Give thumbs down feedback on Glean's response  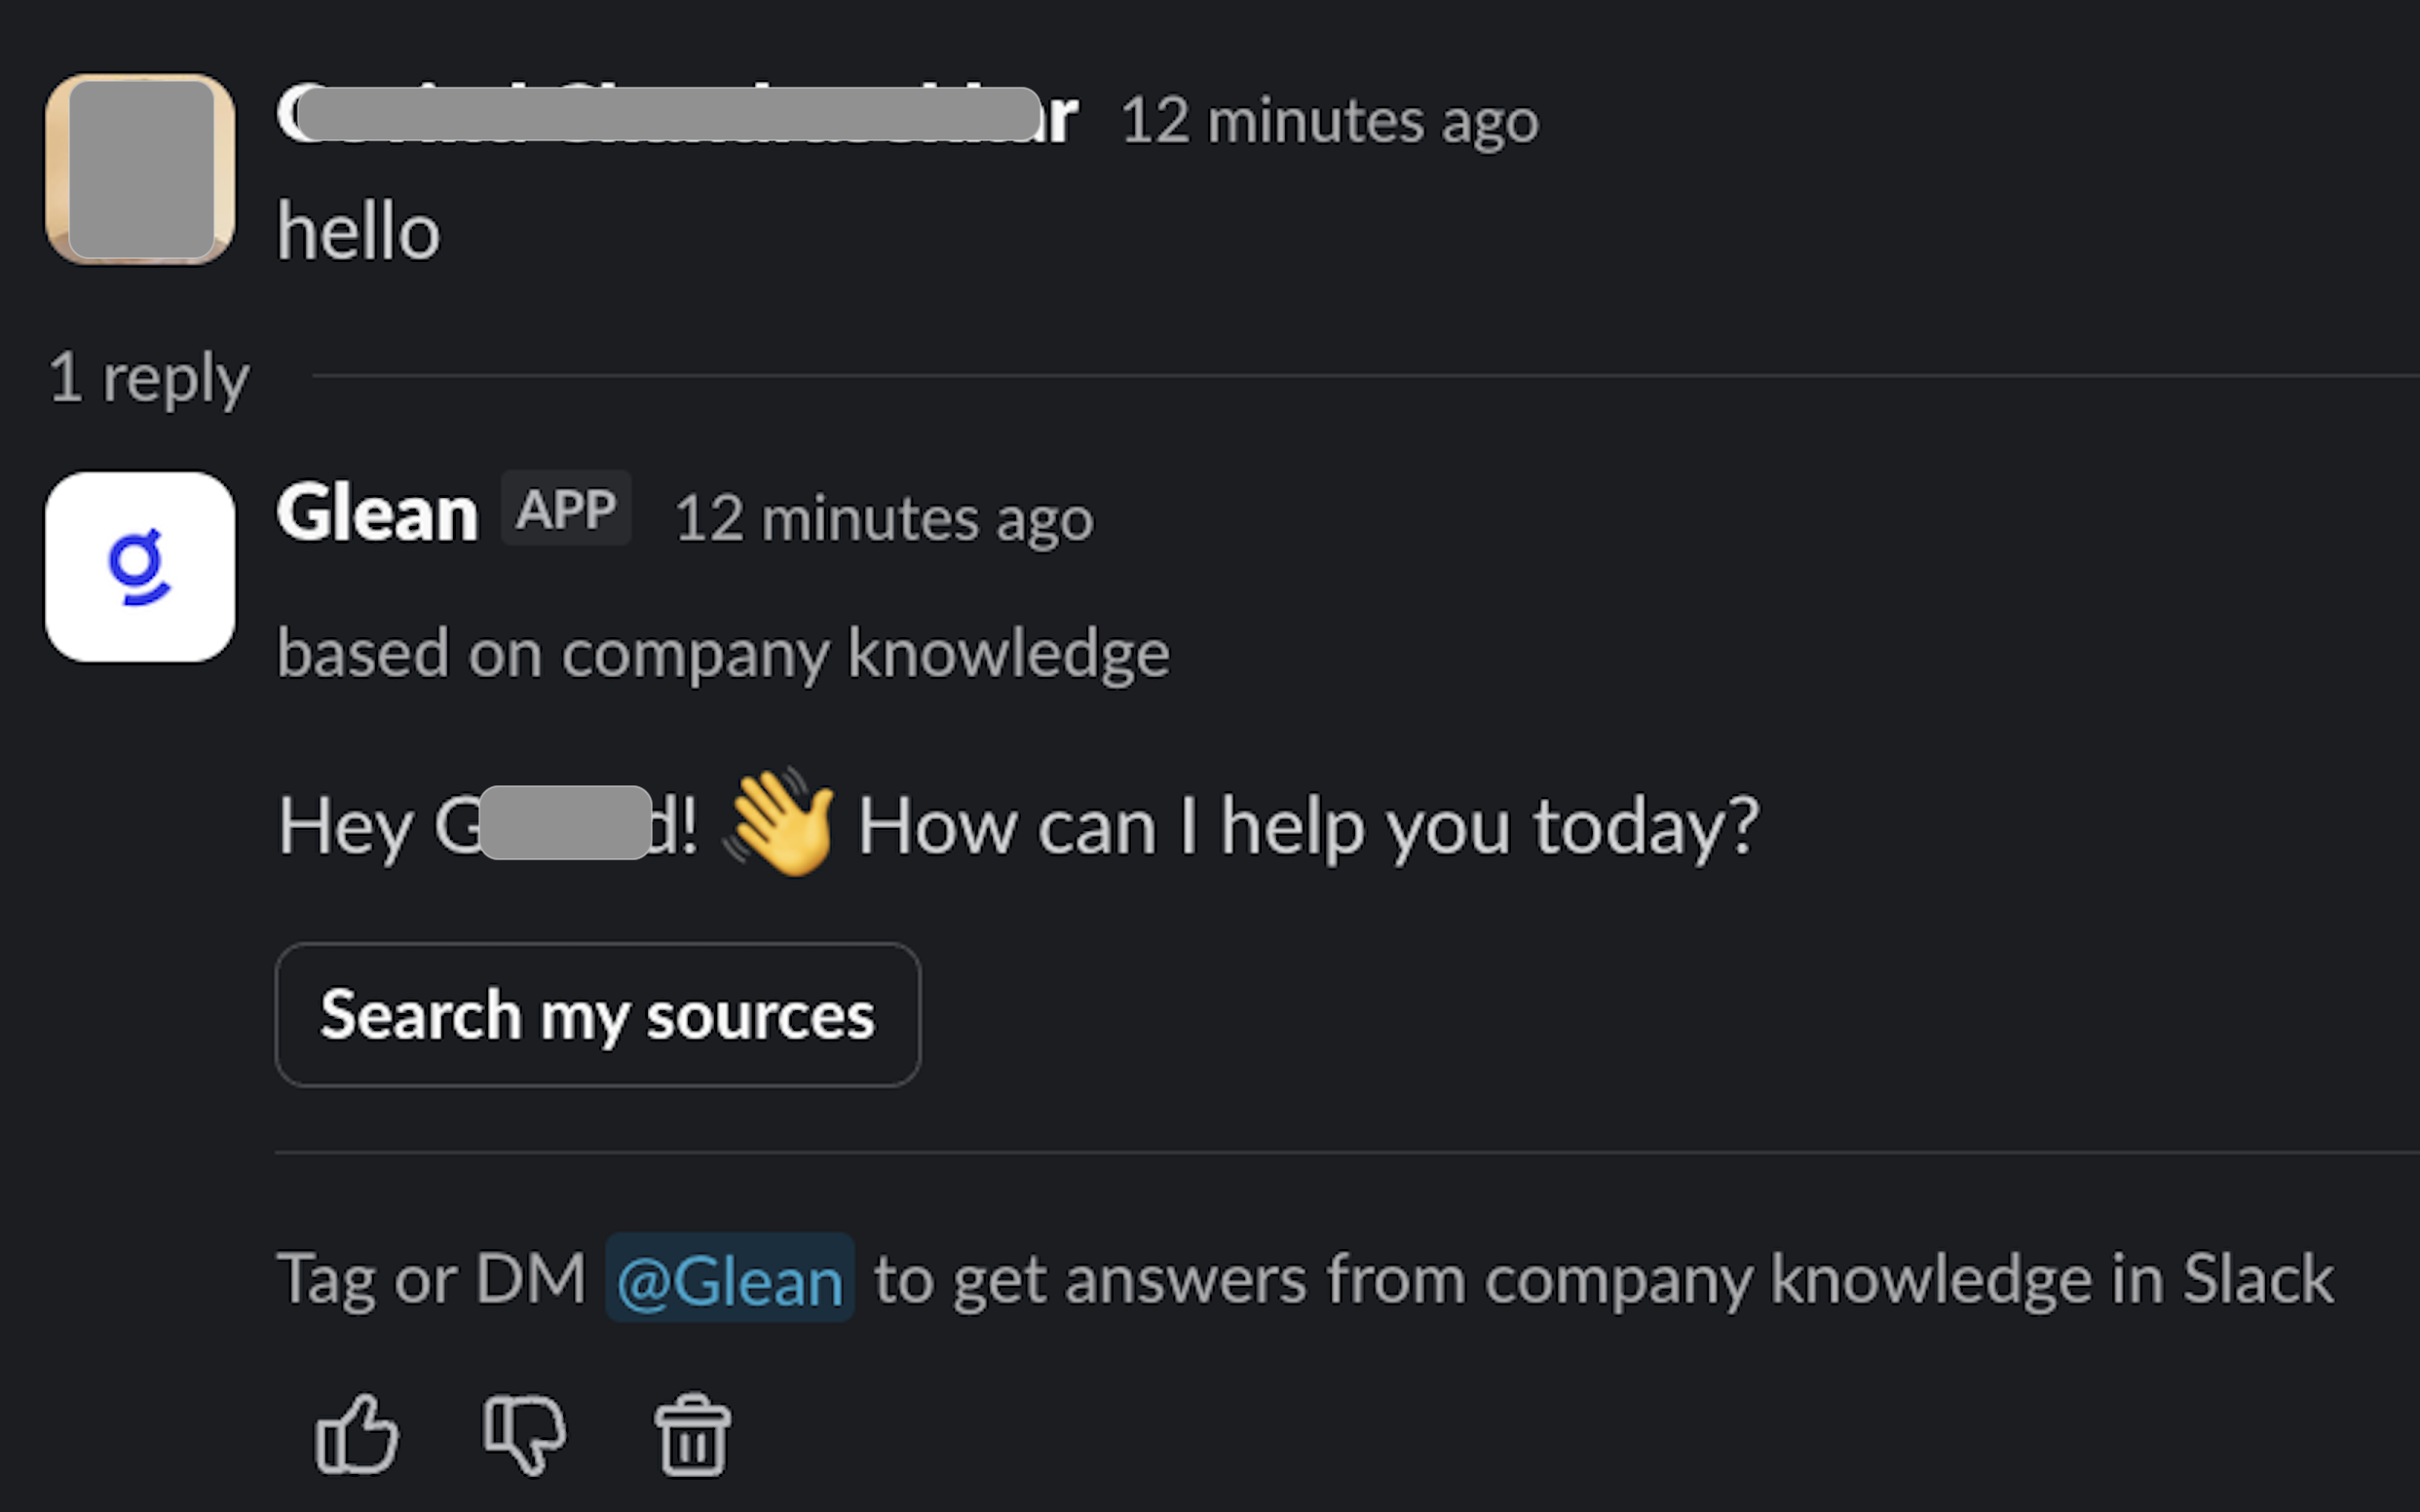click(524, 1432)
